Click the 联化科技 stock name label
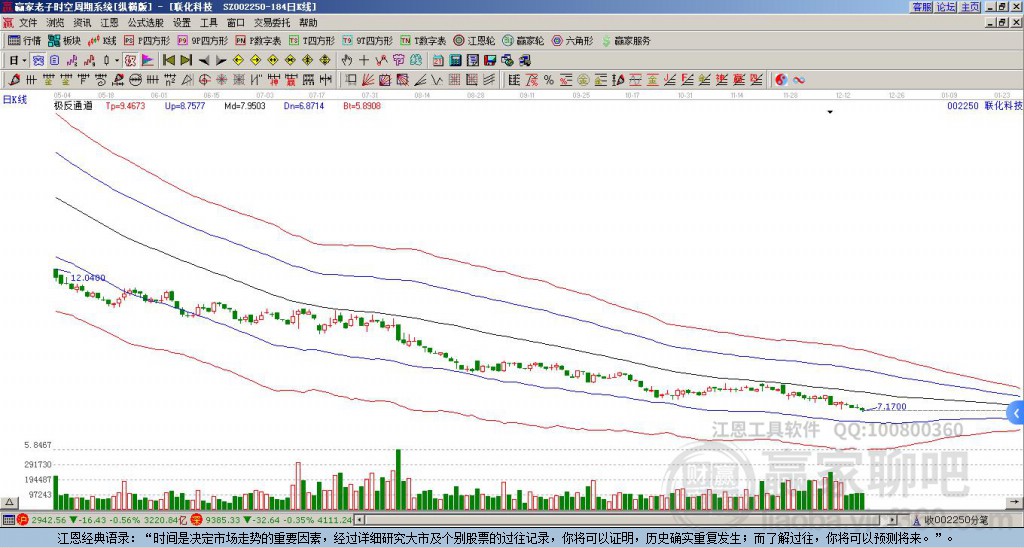 [x=1003, y=104]
